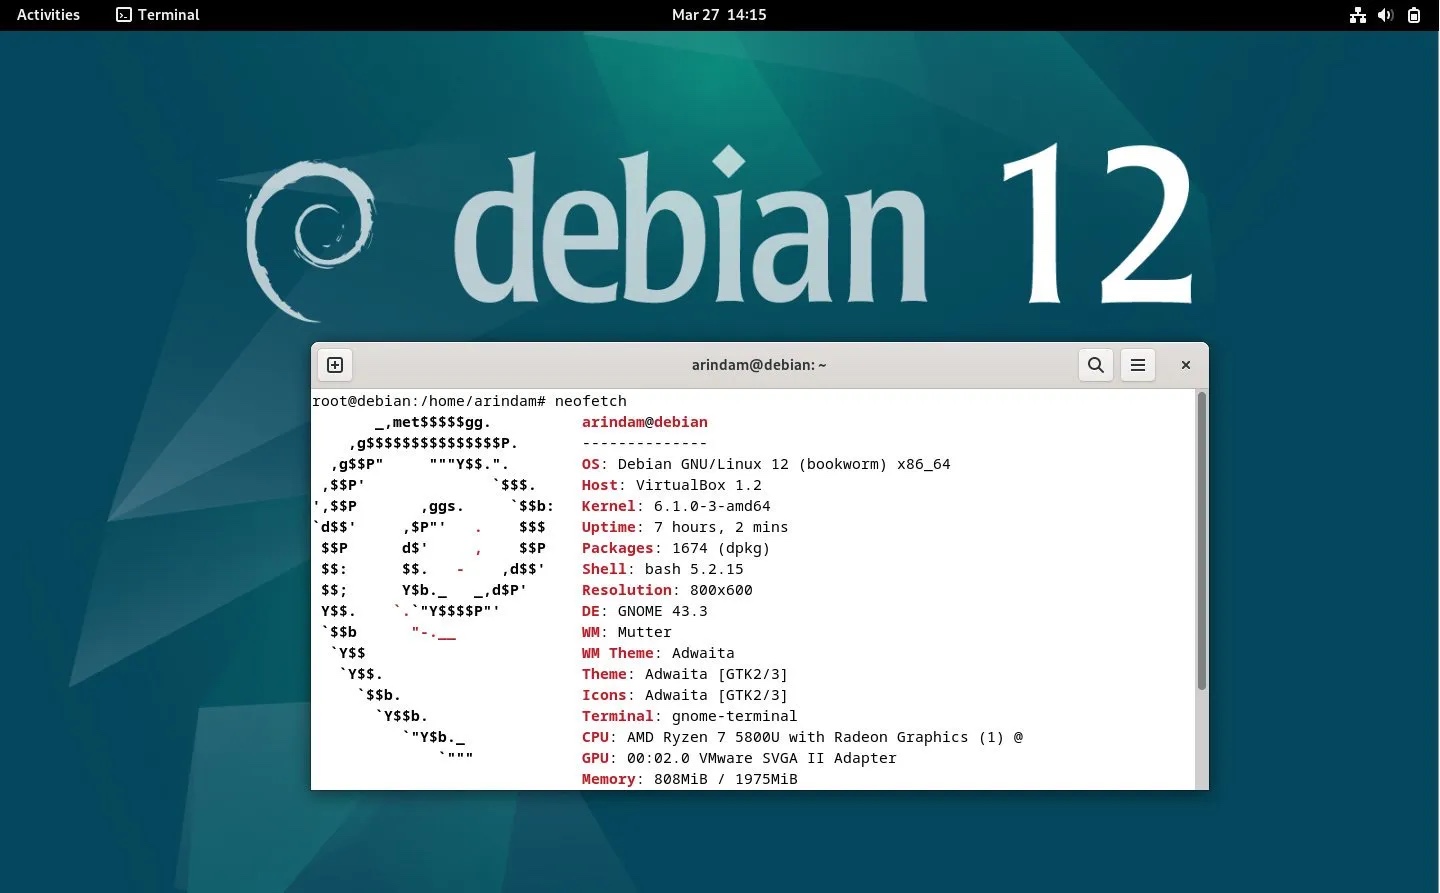Screen dimensions: 1440x893
Task: Place cursor at the shell prompt line
Action: click(x=470, y=400)
